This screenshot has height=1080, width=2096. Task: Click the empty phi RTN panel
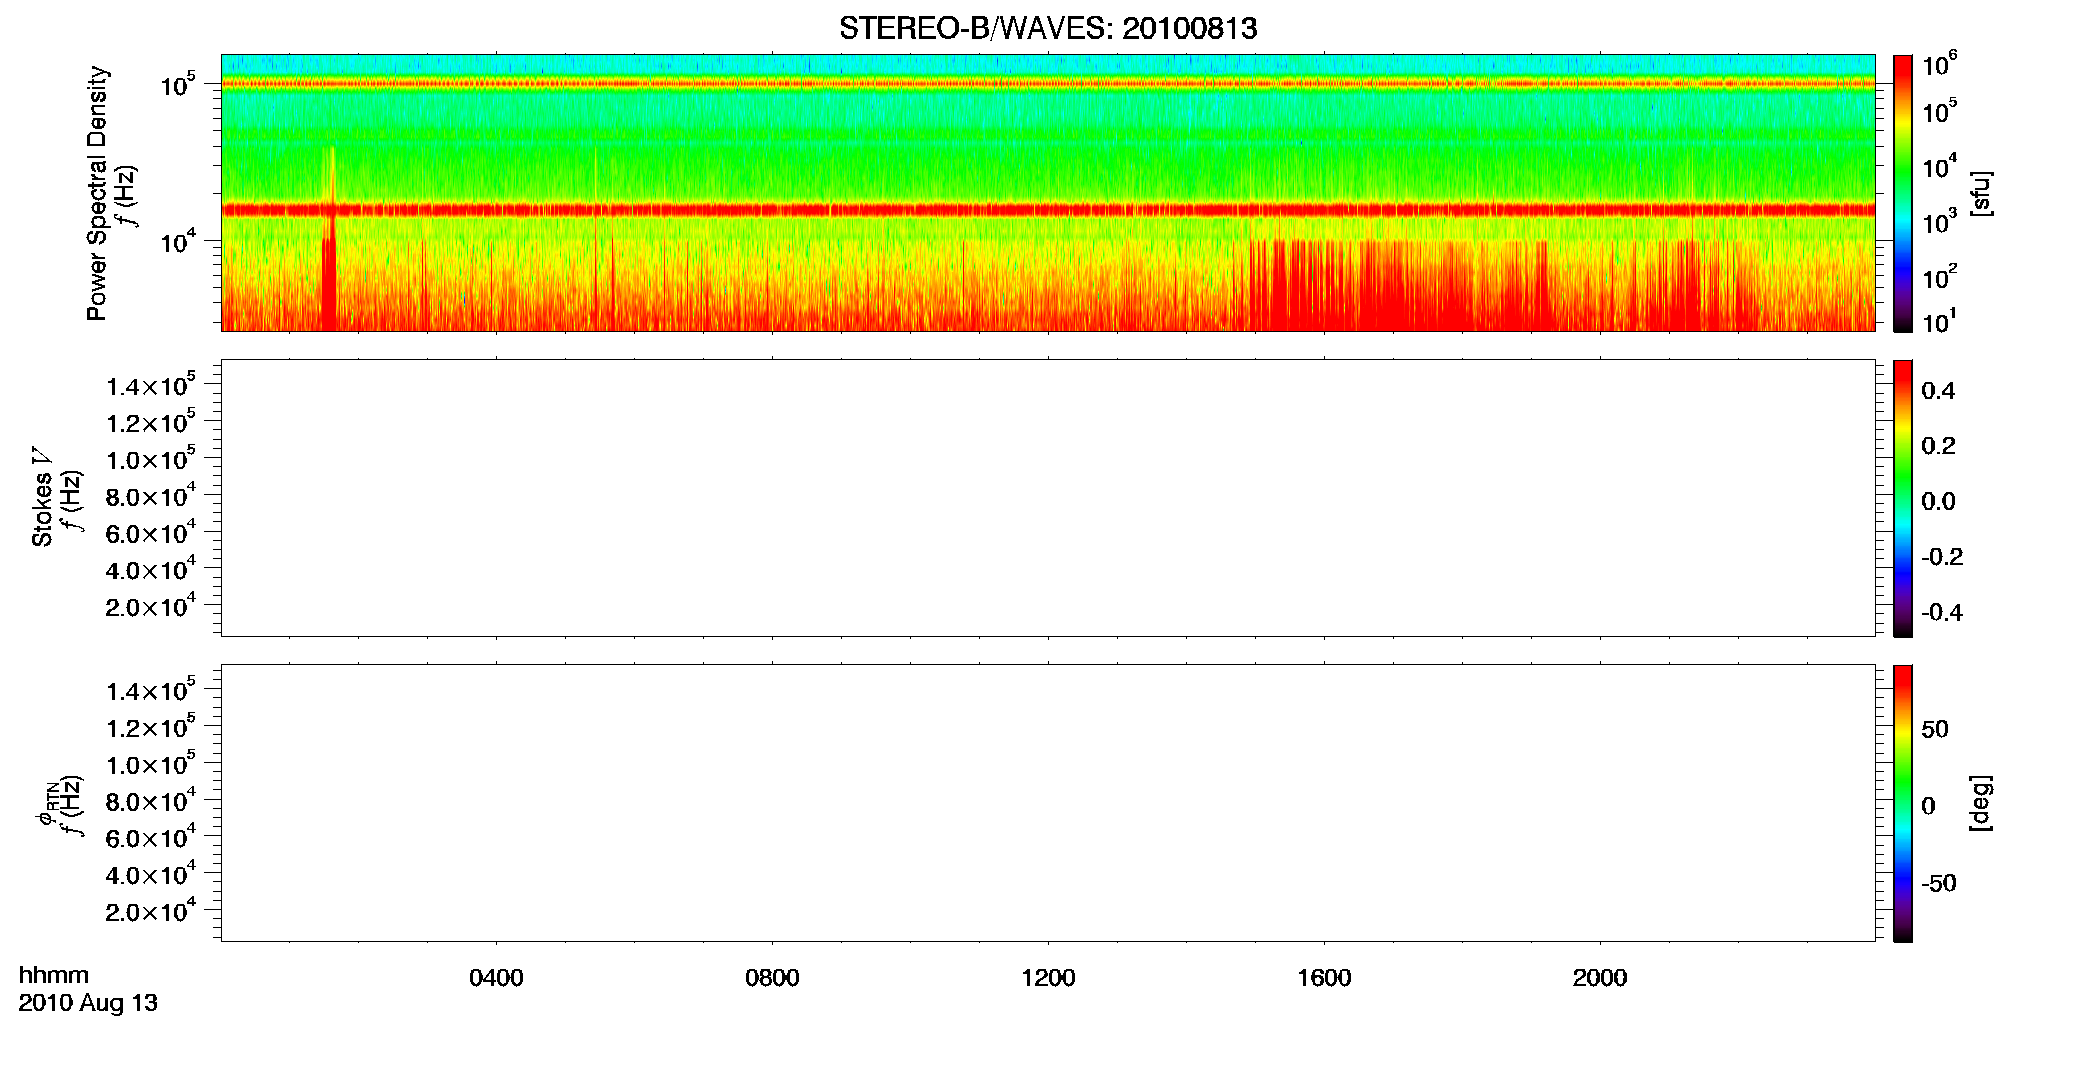1048,803
